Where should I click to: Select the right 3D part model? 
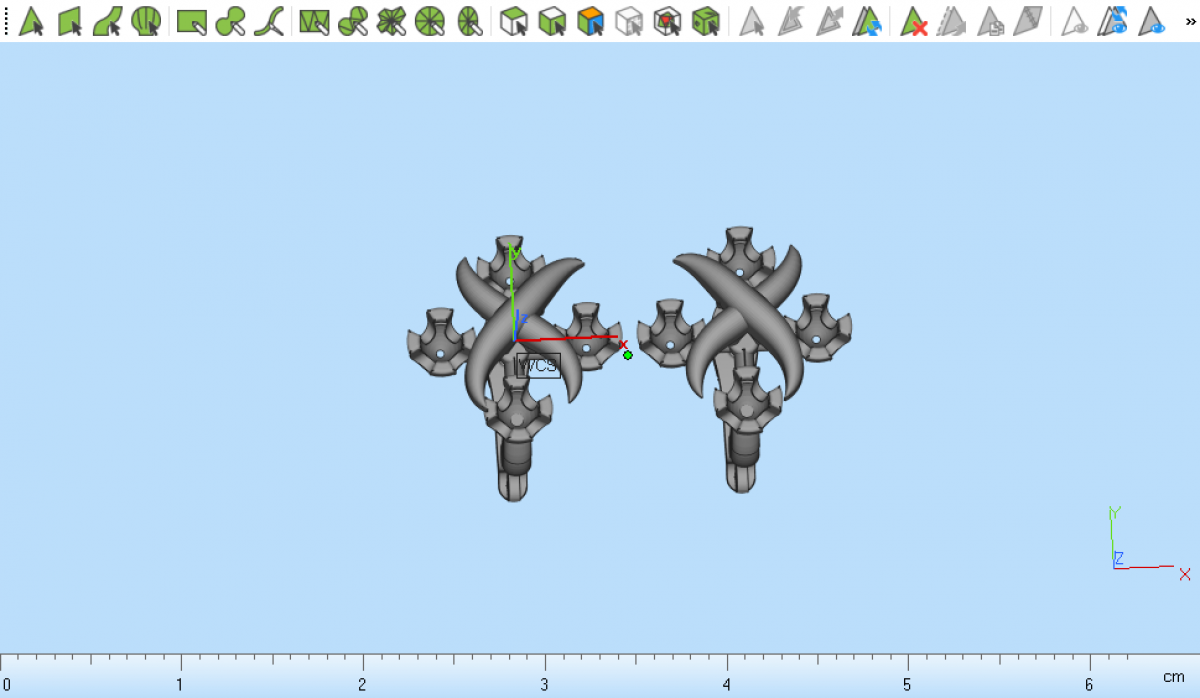pos(745,358)
